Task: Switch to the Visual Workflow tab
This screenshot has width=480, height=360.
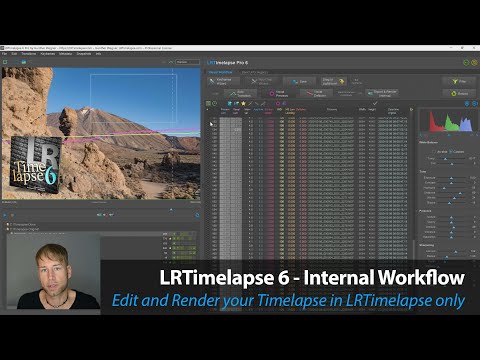Action: point(220,72)
